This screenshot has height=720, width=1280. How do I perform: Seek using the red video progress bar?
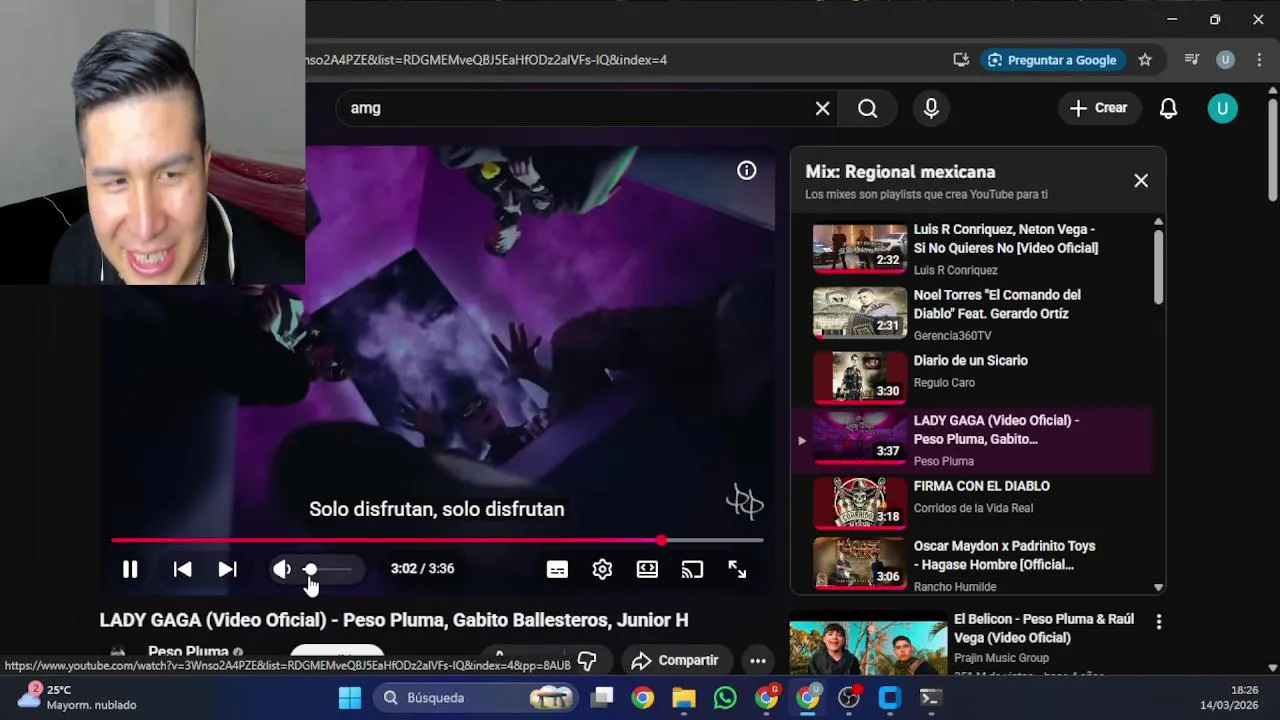tap(437, 540)
